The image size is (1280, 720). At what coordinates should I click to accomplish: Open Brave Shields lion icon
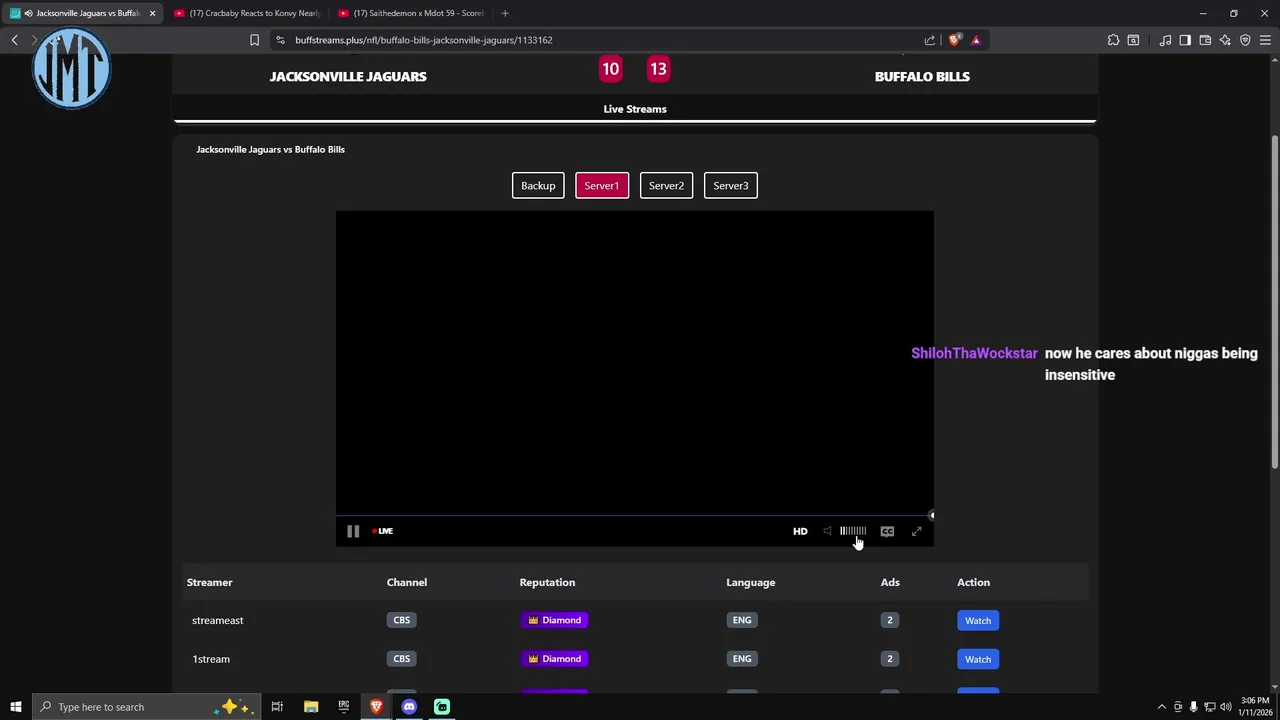(x=955, y=40)
